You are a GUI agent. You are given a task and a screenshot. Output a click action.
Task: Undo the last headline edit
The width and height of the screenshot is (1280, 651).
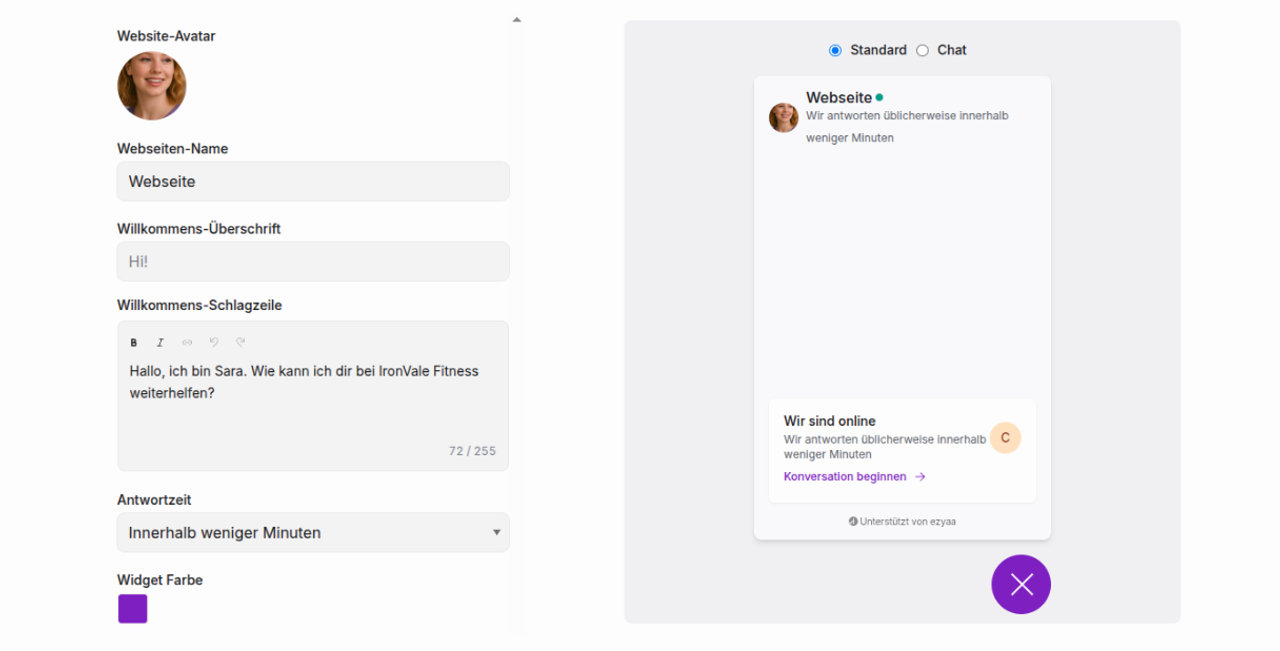click(213, 342)
